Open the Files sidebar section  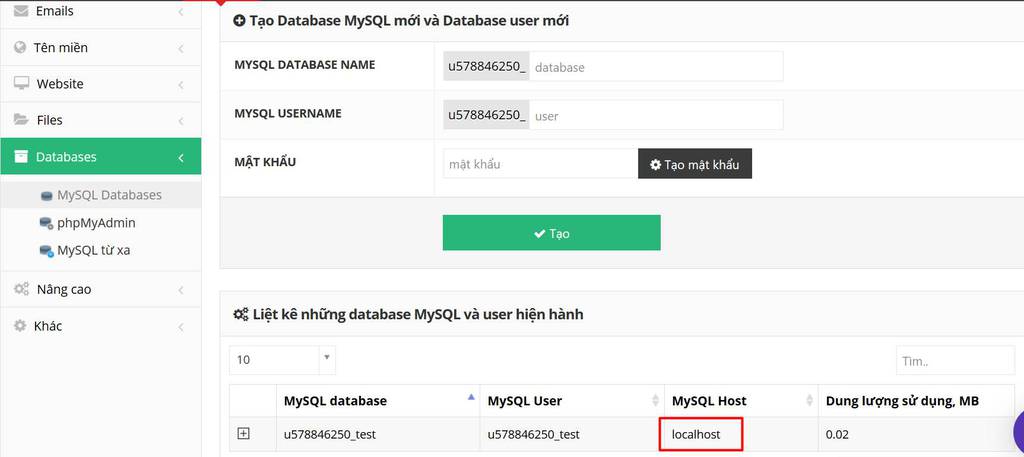101,120
